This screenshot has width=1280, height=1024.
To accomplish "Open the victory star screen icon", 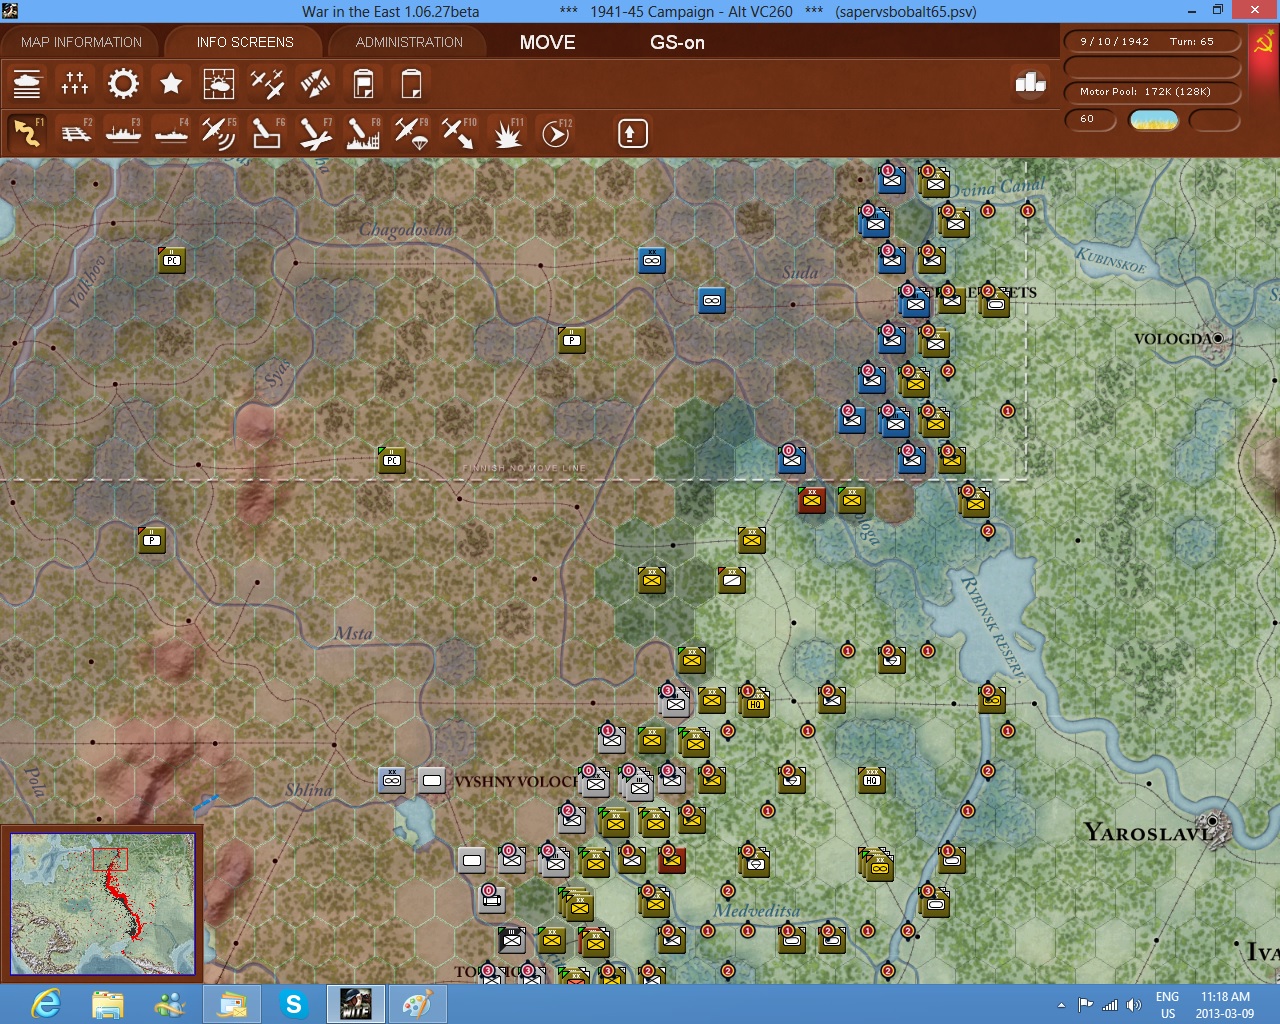I will (x=171, y=83).
